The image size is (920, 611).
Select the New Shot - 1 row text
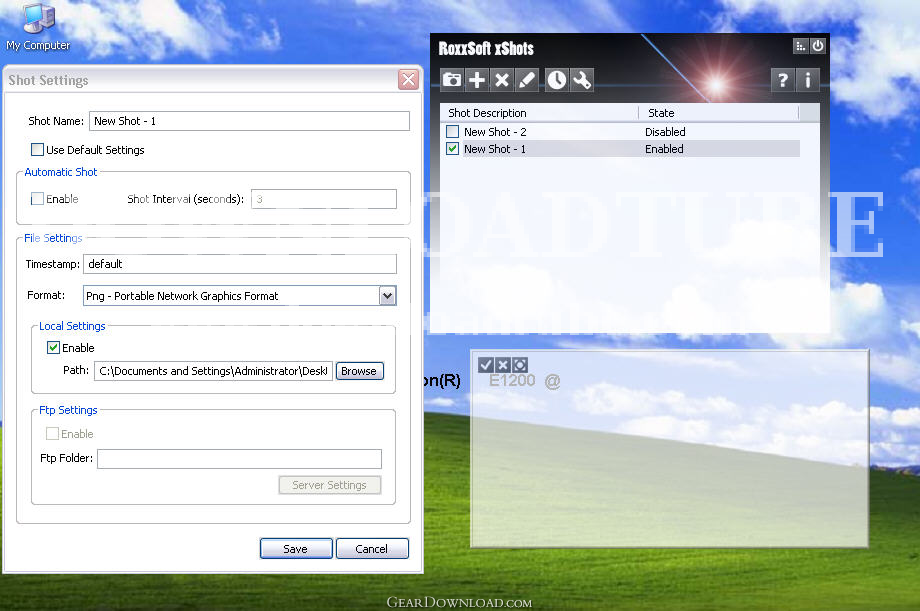tap(495, 149)
